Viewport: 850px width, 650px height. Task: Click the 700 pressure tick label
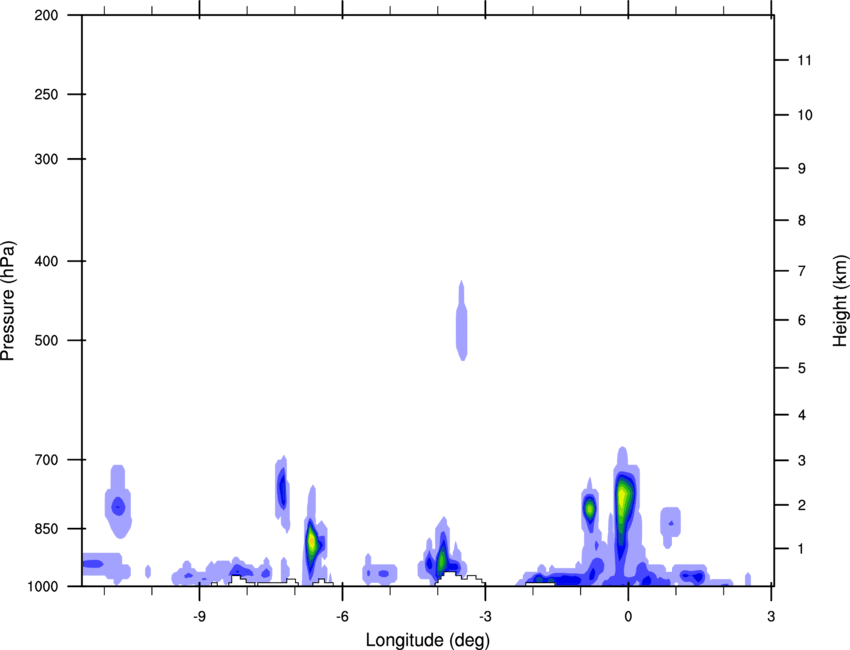click(x=46, y=460)
